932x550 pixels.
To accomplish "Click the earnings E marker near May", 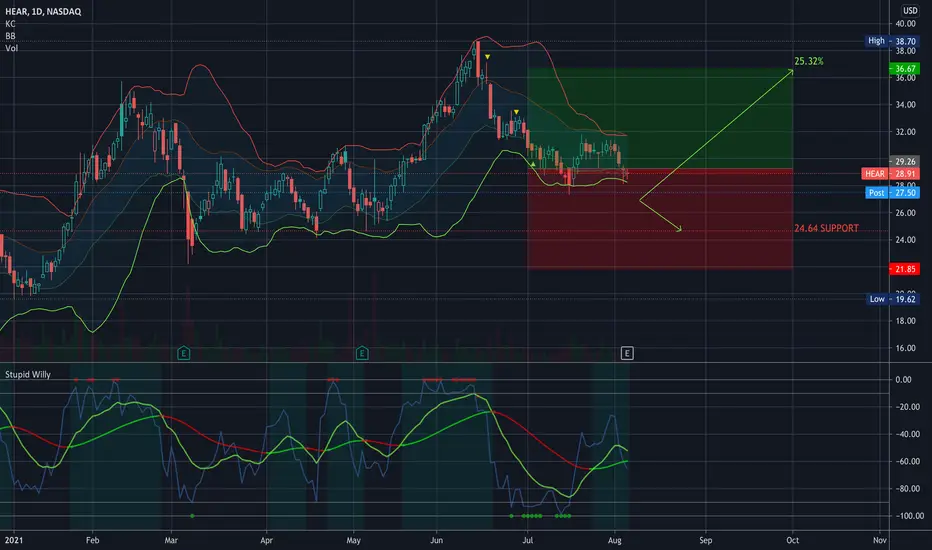I will (362, 353).
